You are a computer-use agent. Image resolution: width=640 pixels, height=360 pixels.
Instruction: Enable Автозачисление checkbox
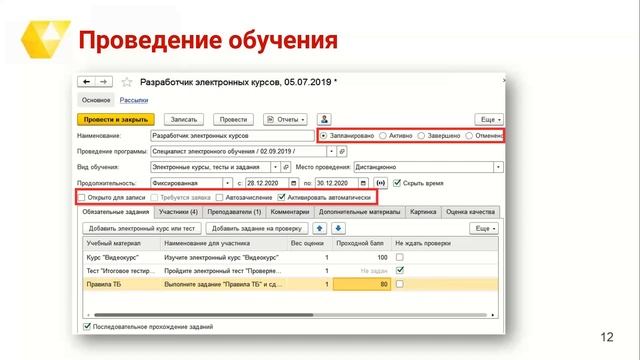pyautogui.click(x=219, y=198)
